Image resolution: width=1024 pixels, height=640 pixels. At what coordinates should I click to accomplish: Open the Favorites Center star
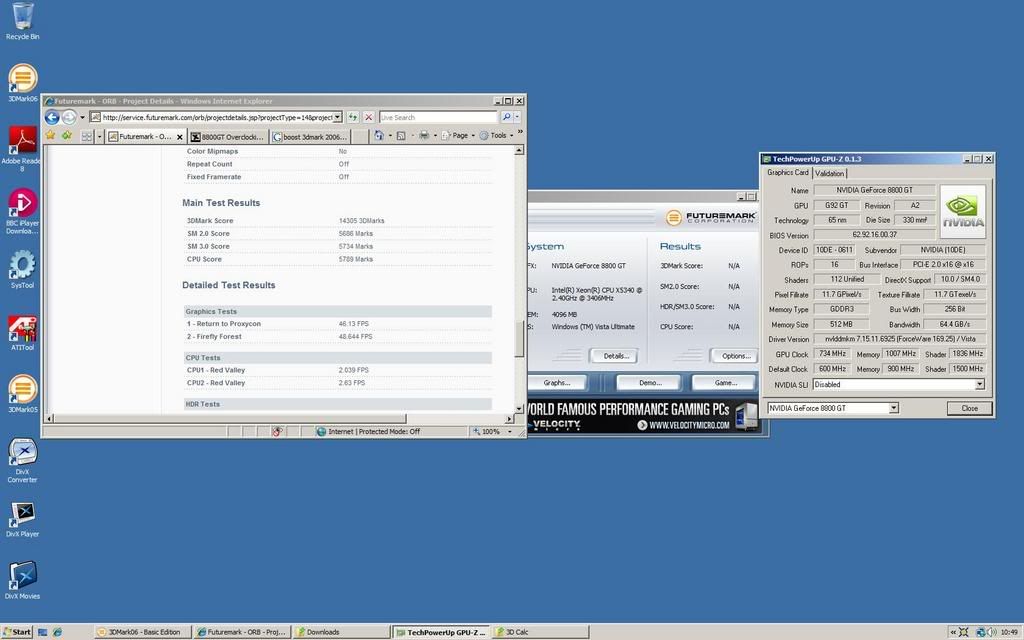(51, 135)
